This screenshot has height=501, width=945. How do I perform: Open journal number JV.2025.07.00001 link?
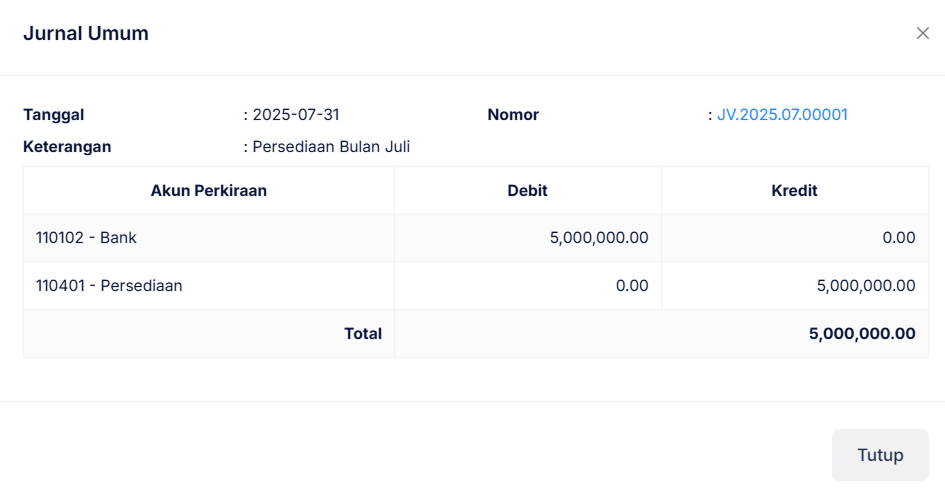coord(782,115)
